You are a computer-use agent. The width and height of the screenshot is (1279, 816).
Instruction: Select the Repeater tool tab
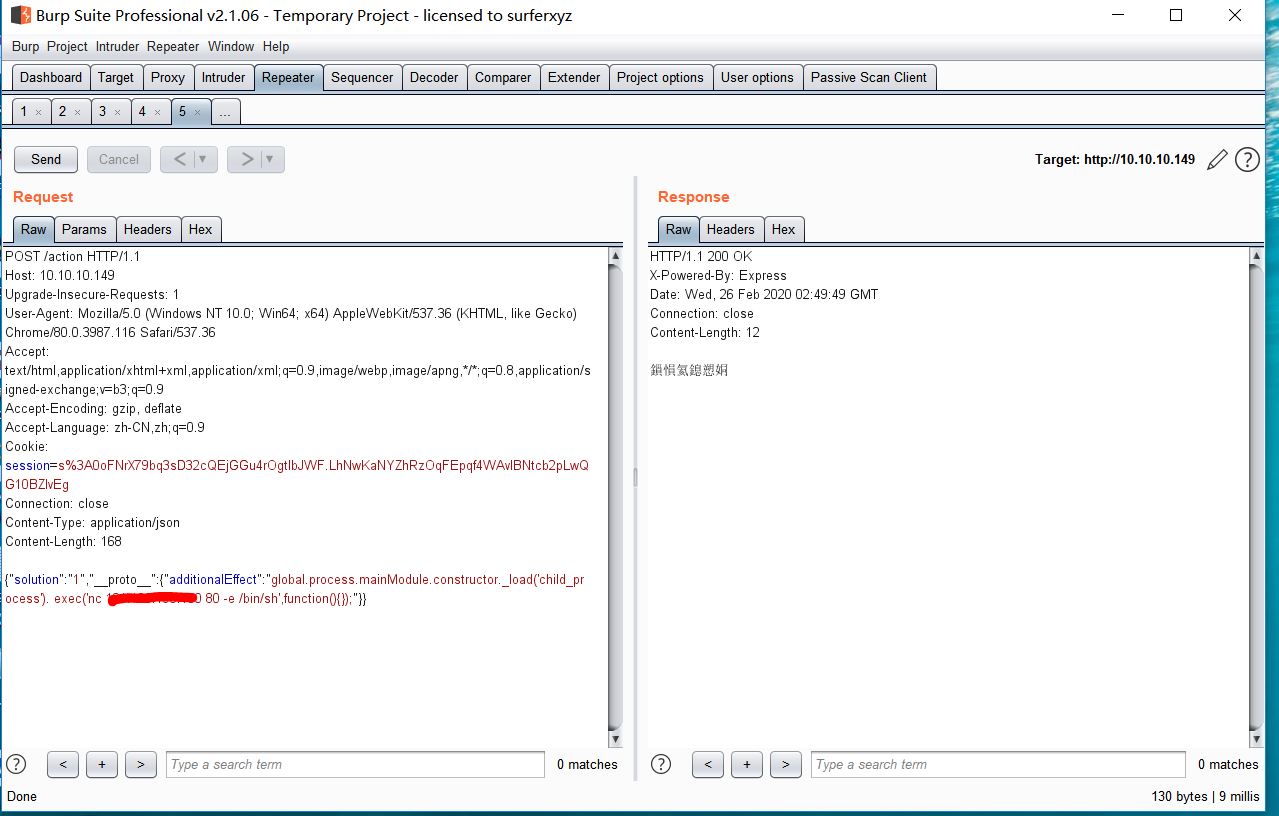pyautogui.click(x=288, y=77)
